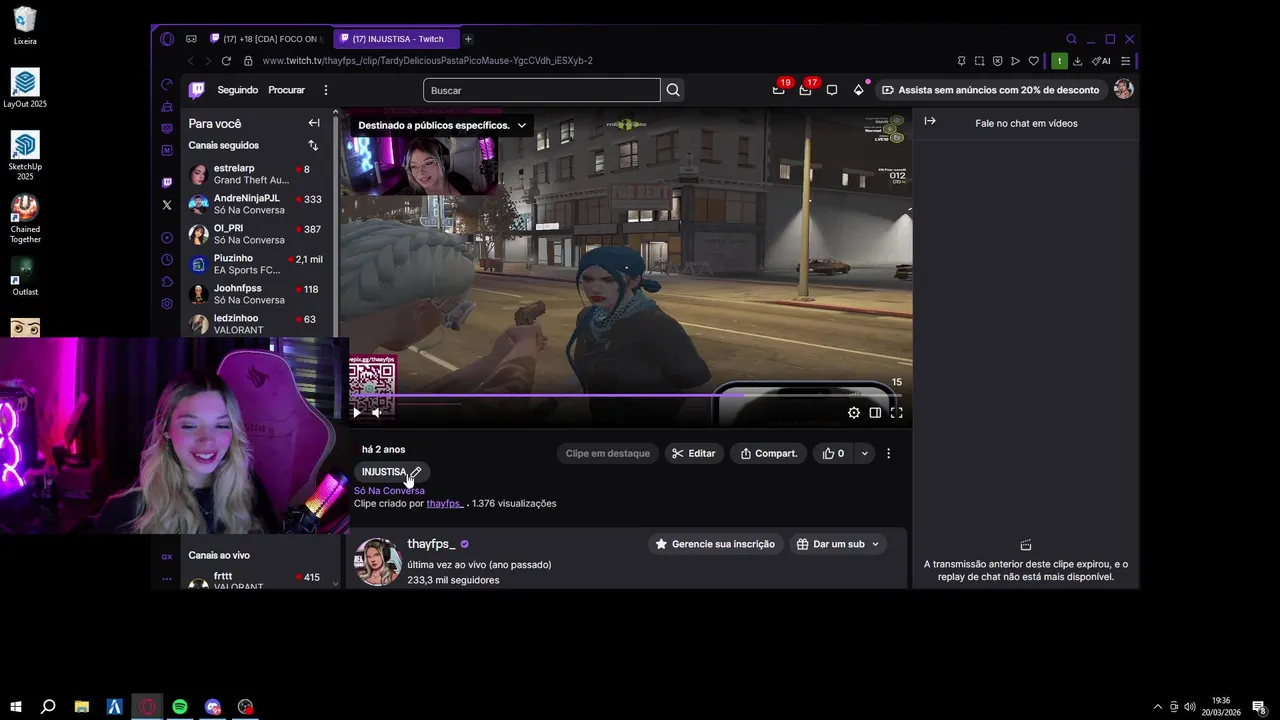Open Twitch whispers chat icon

[x=831, y=90]
